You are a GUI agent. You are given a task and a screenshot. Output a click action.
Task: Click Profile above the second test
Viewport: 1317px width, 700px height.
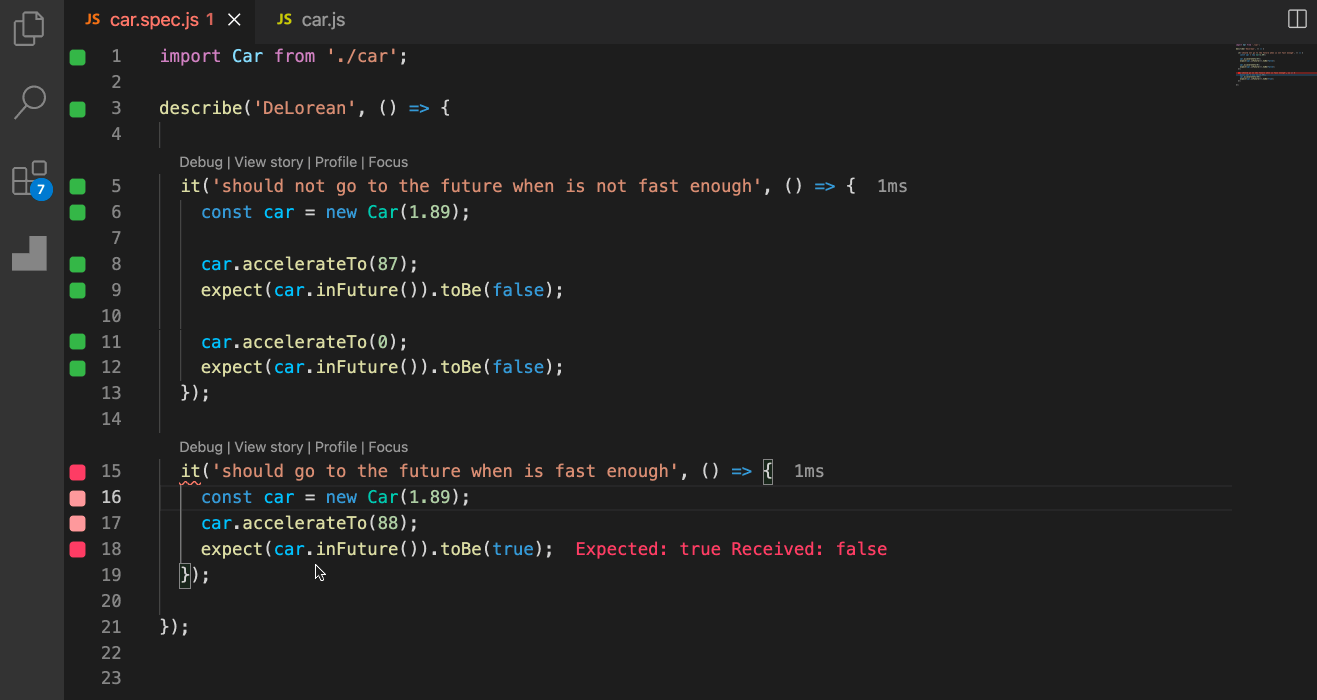coord(335,447)
